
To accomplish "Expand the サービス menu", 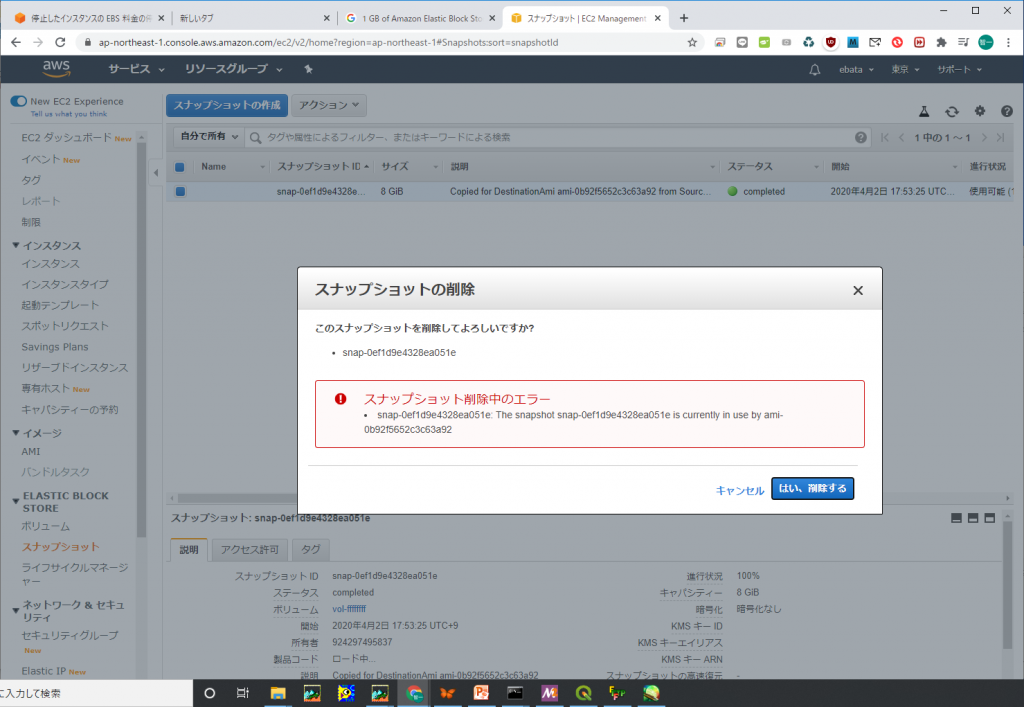I will [x=137, y=69].
